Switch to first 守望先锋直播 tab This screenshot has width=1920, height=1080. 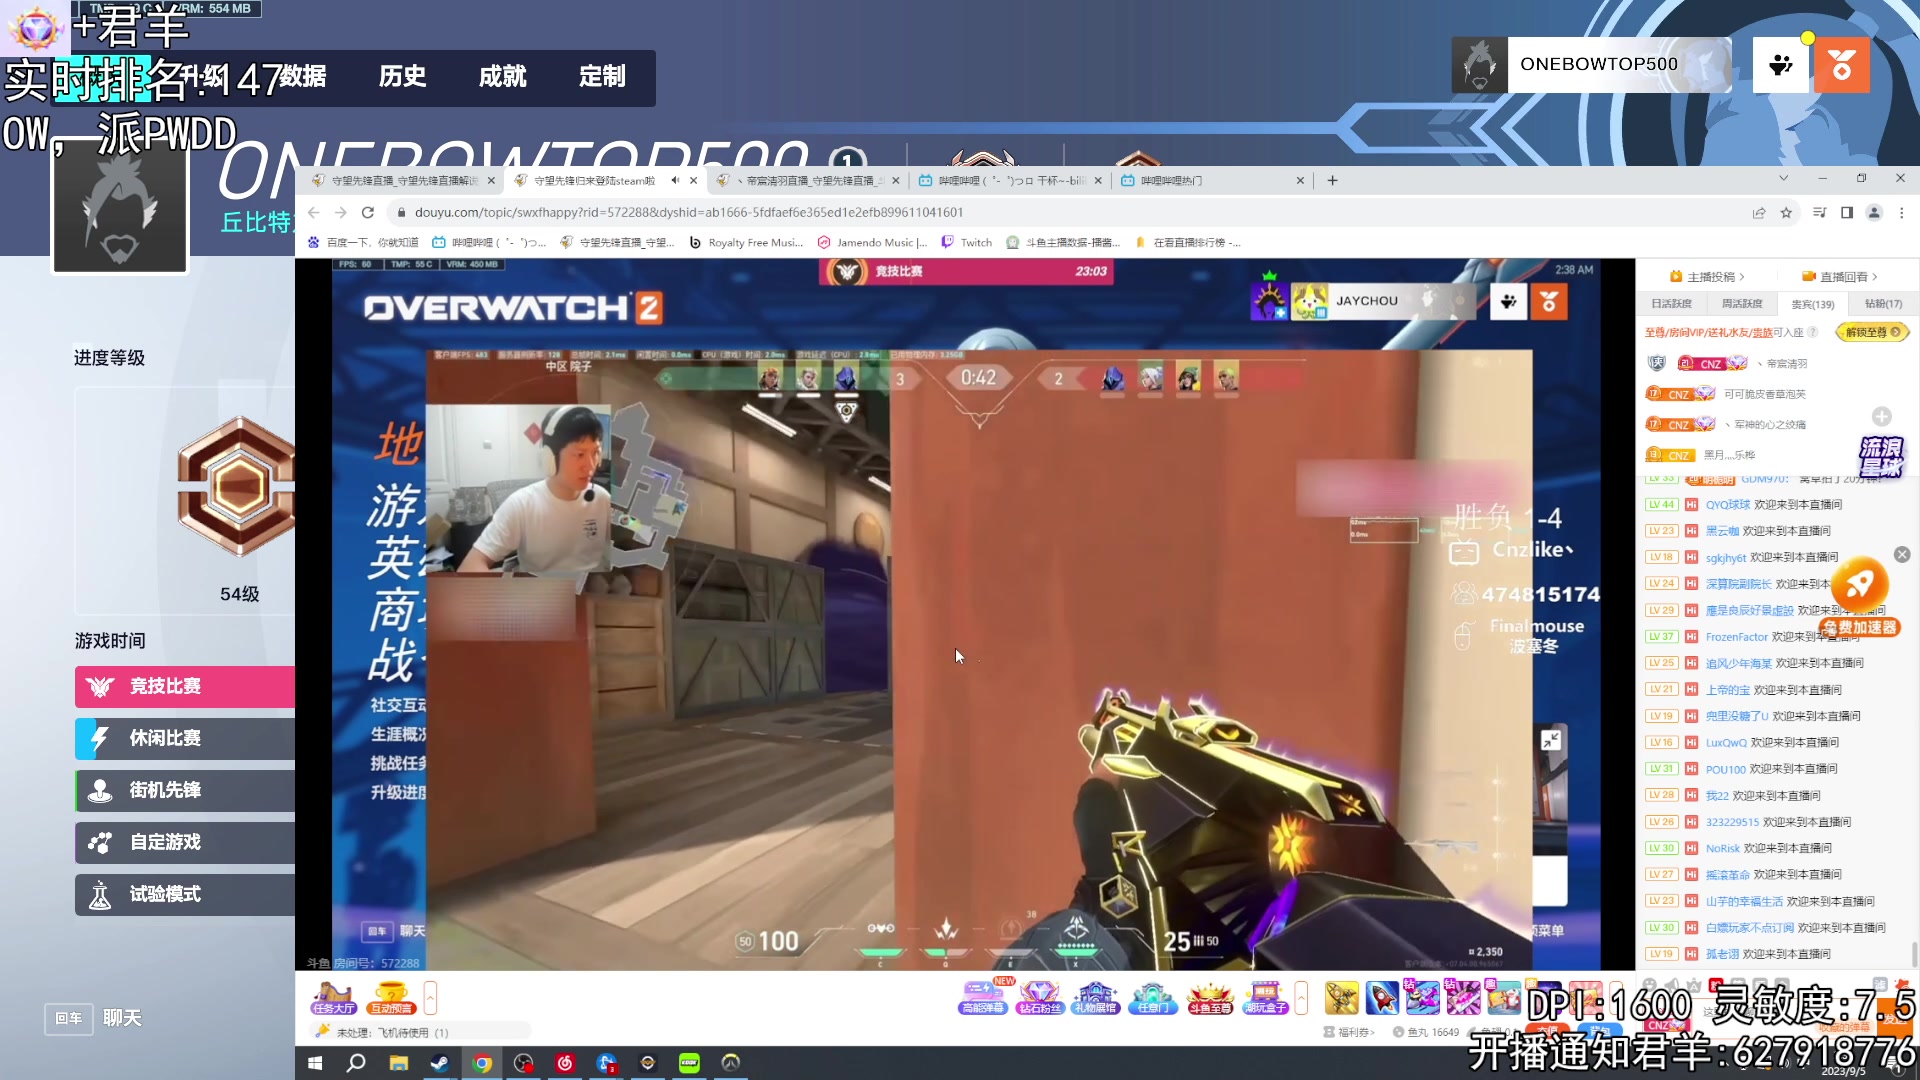pos(402,180)
